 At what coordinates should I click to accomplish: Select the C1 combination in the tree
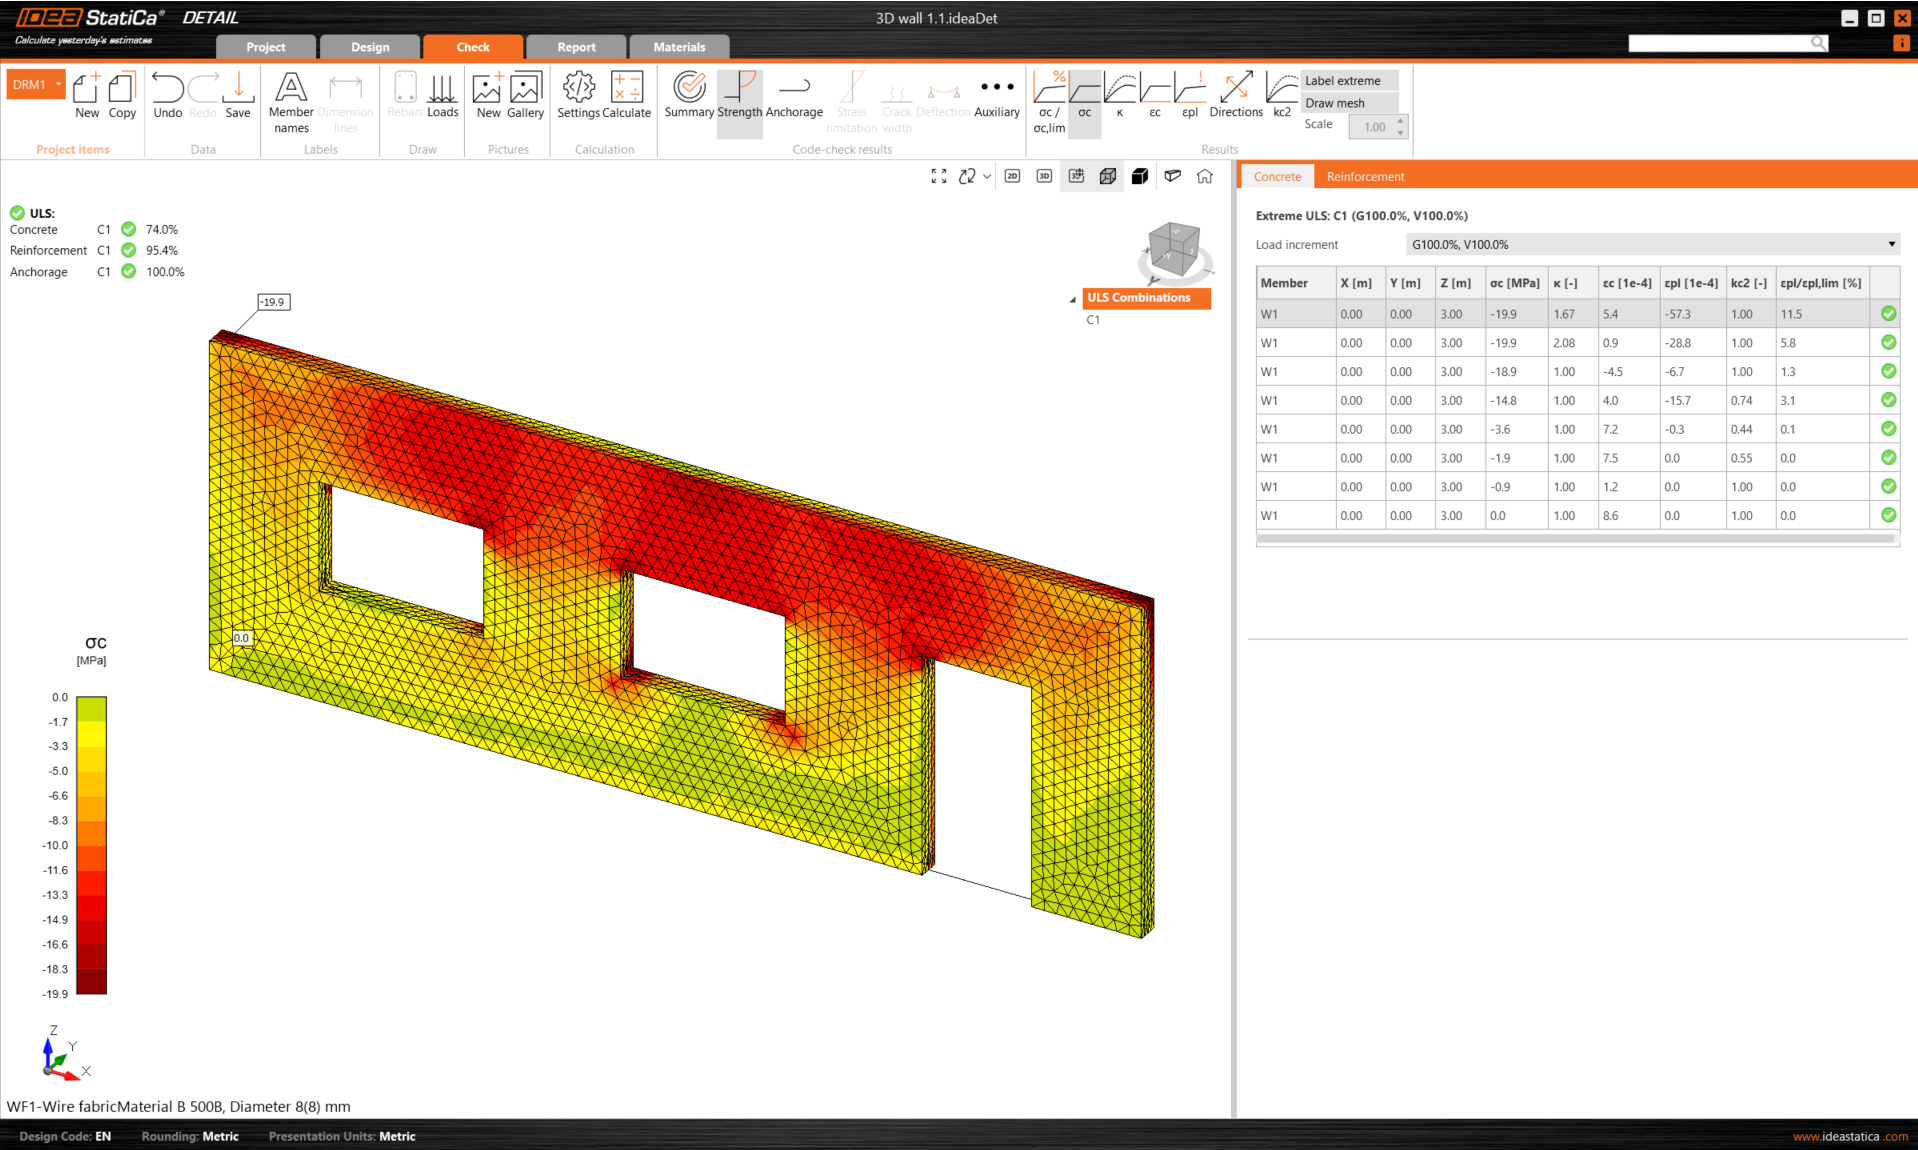(x=1093, y=320)
